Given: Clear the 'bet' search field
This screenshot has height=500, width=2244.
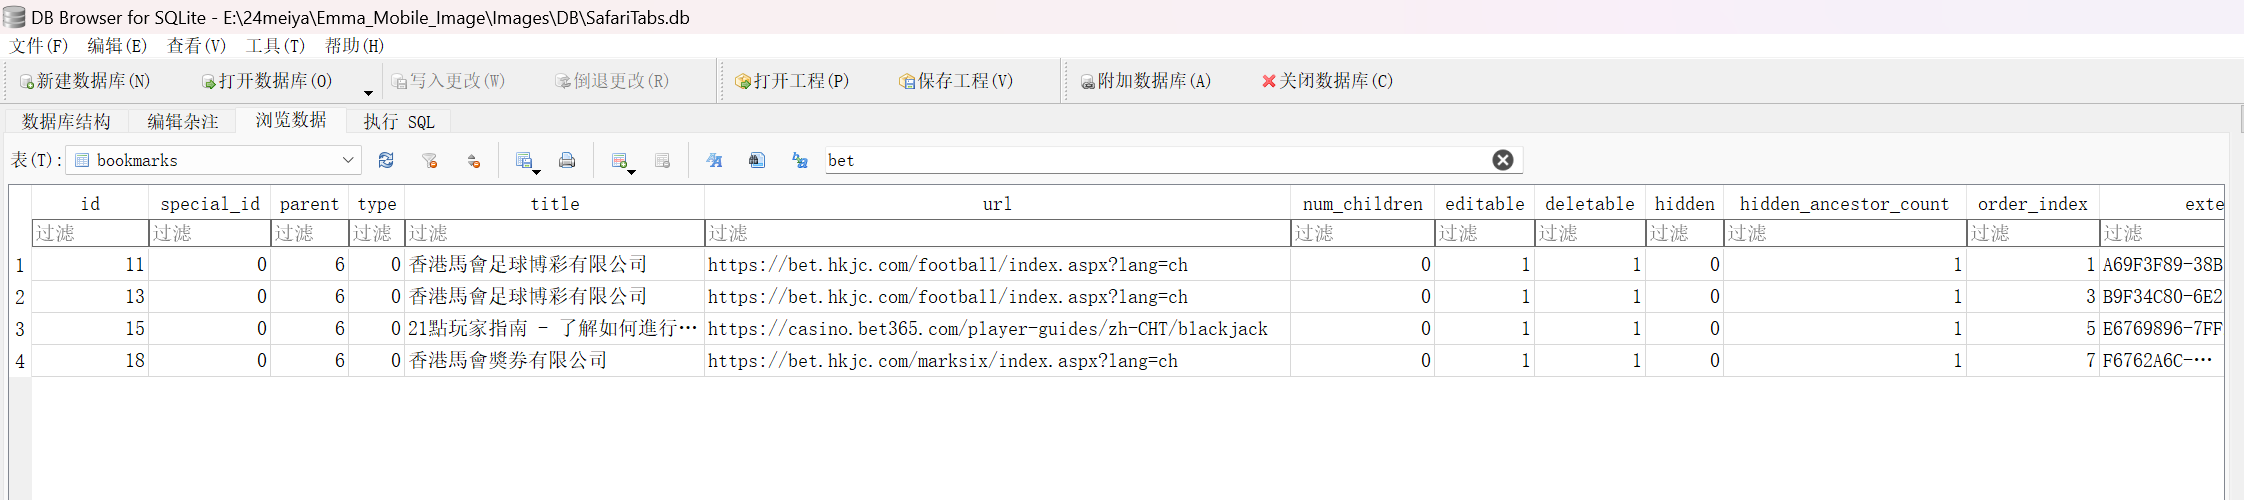Looking at the screenshot, I should pyautogui.click(x=1502, y=160).
